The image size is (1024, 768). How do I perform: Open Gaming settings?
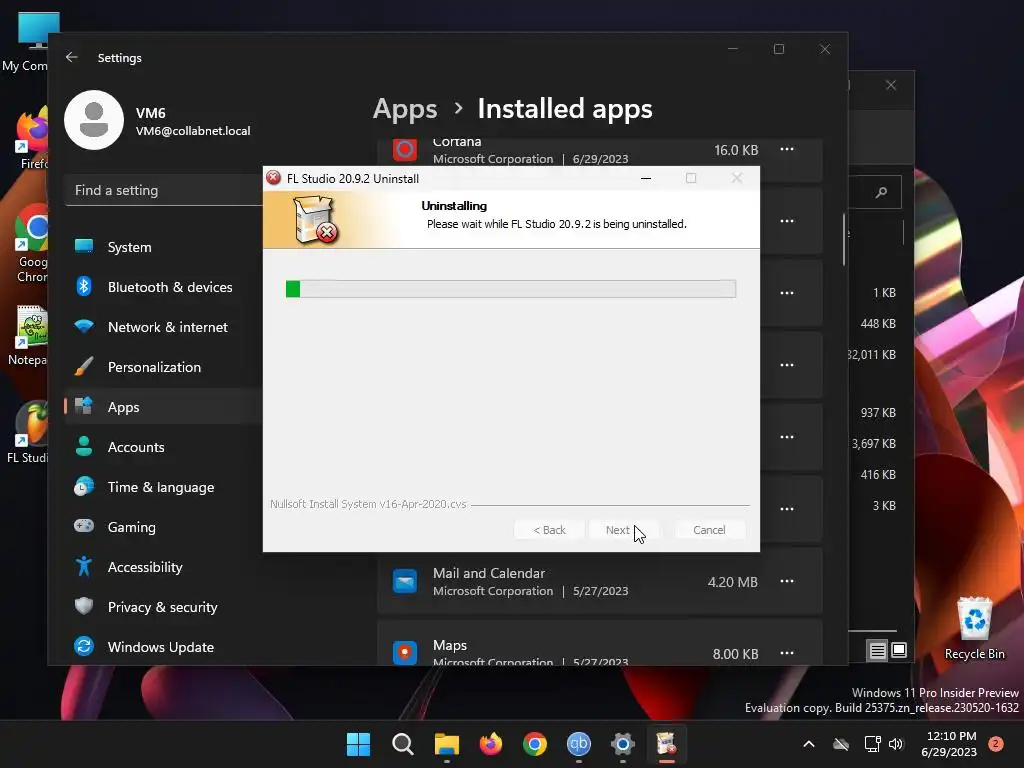tap(163, 527)
